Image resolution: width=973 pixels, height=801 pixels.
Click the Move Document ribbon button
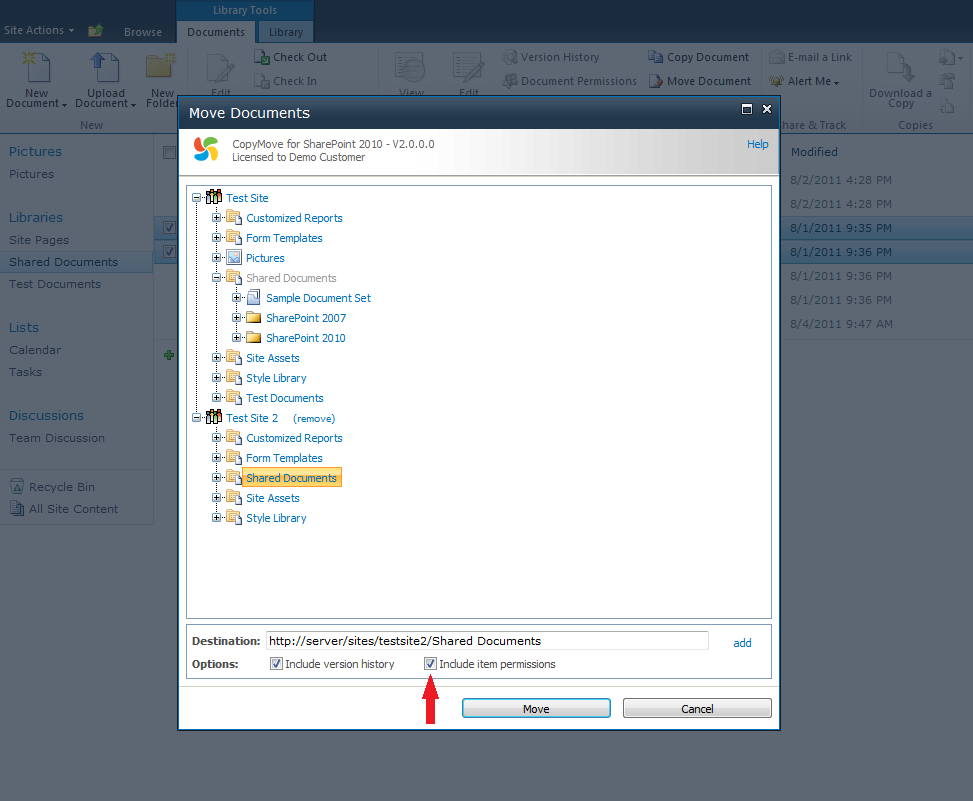699,81
